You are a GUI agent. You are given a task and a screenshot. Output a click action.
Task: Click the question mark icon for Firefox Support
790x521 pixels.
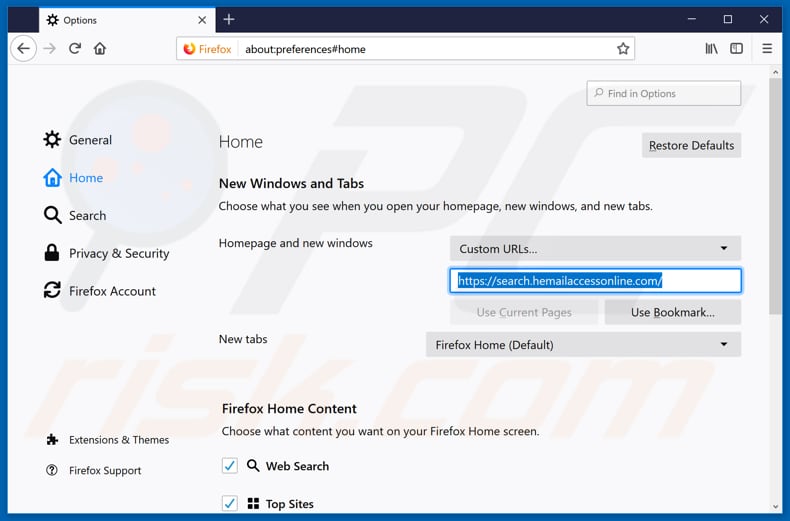click(x=51, y=470)
